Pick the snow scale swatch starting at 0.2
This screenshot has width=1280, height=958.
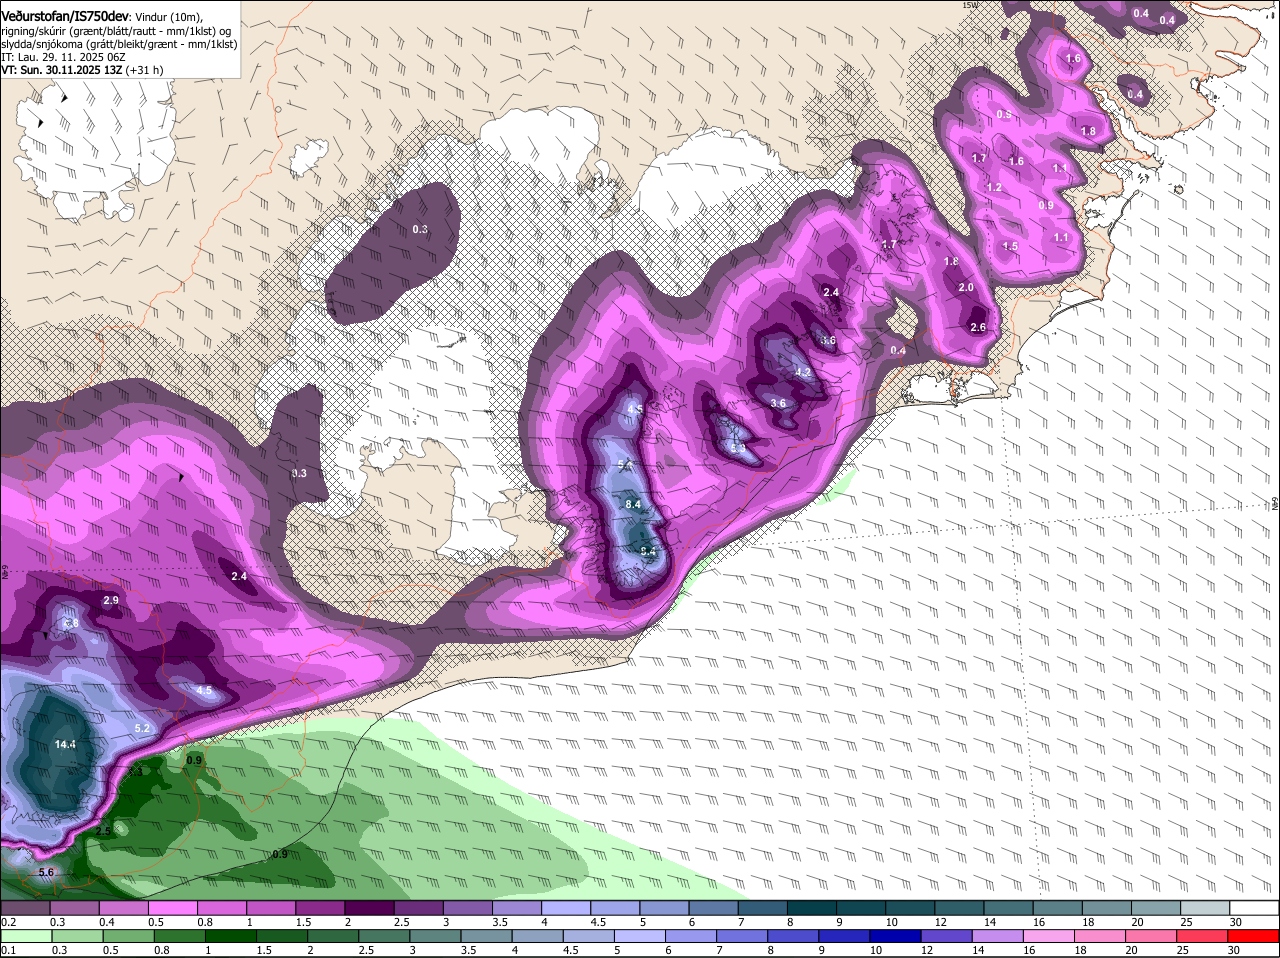tap(25, 907)
